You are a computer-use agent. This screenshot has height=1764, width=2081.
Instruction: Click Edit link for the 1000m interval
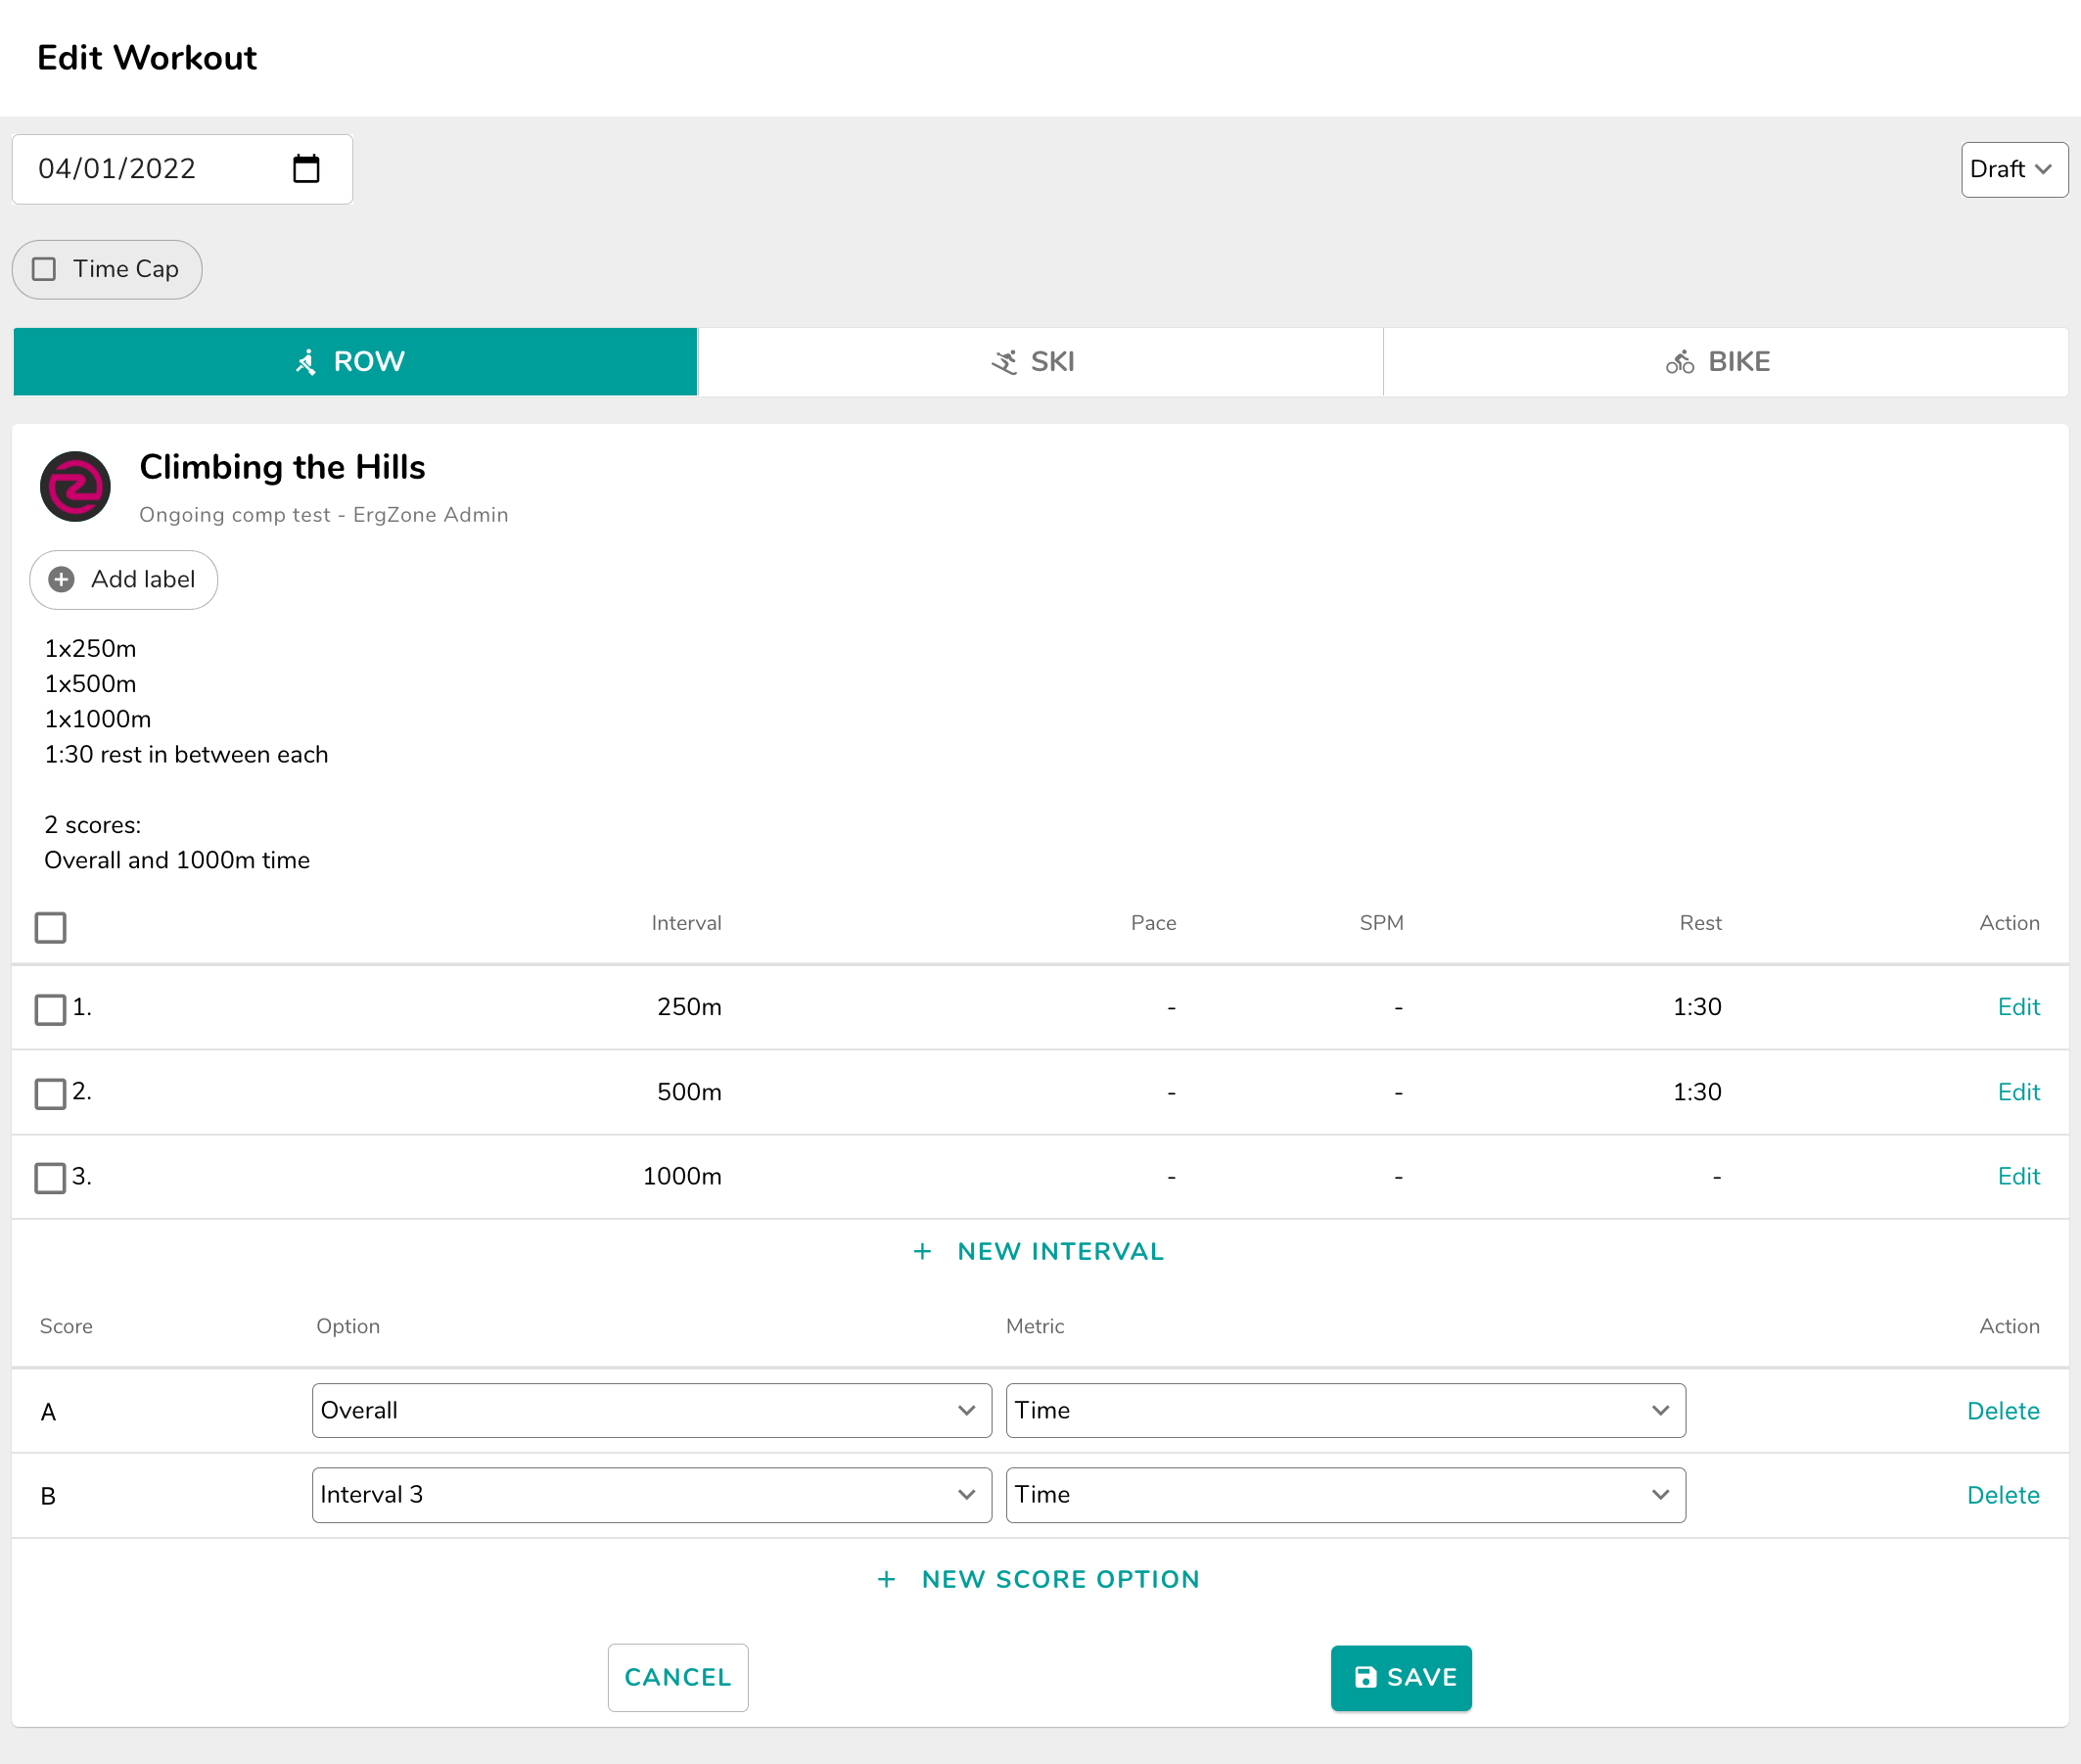click(x=2018, y=1176)
